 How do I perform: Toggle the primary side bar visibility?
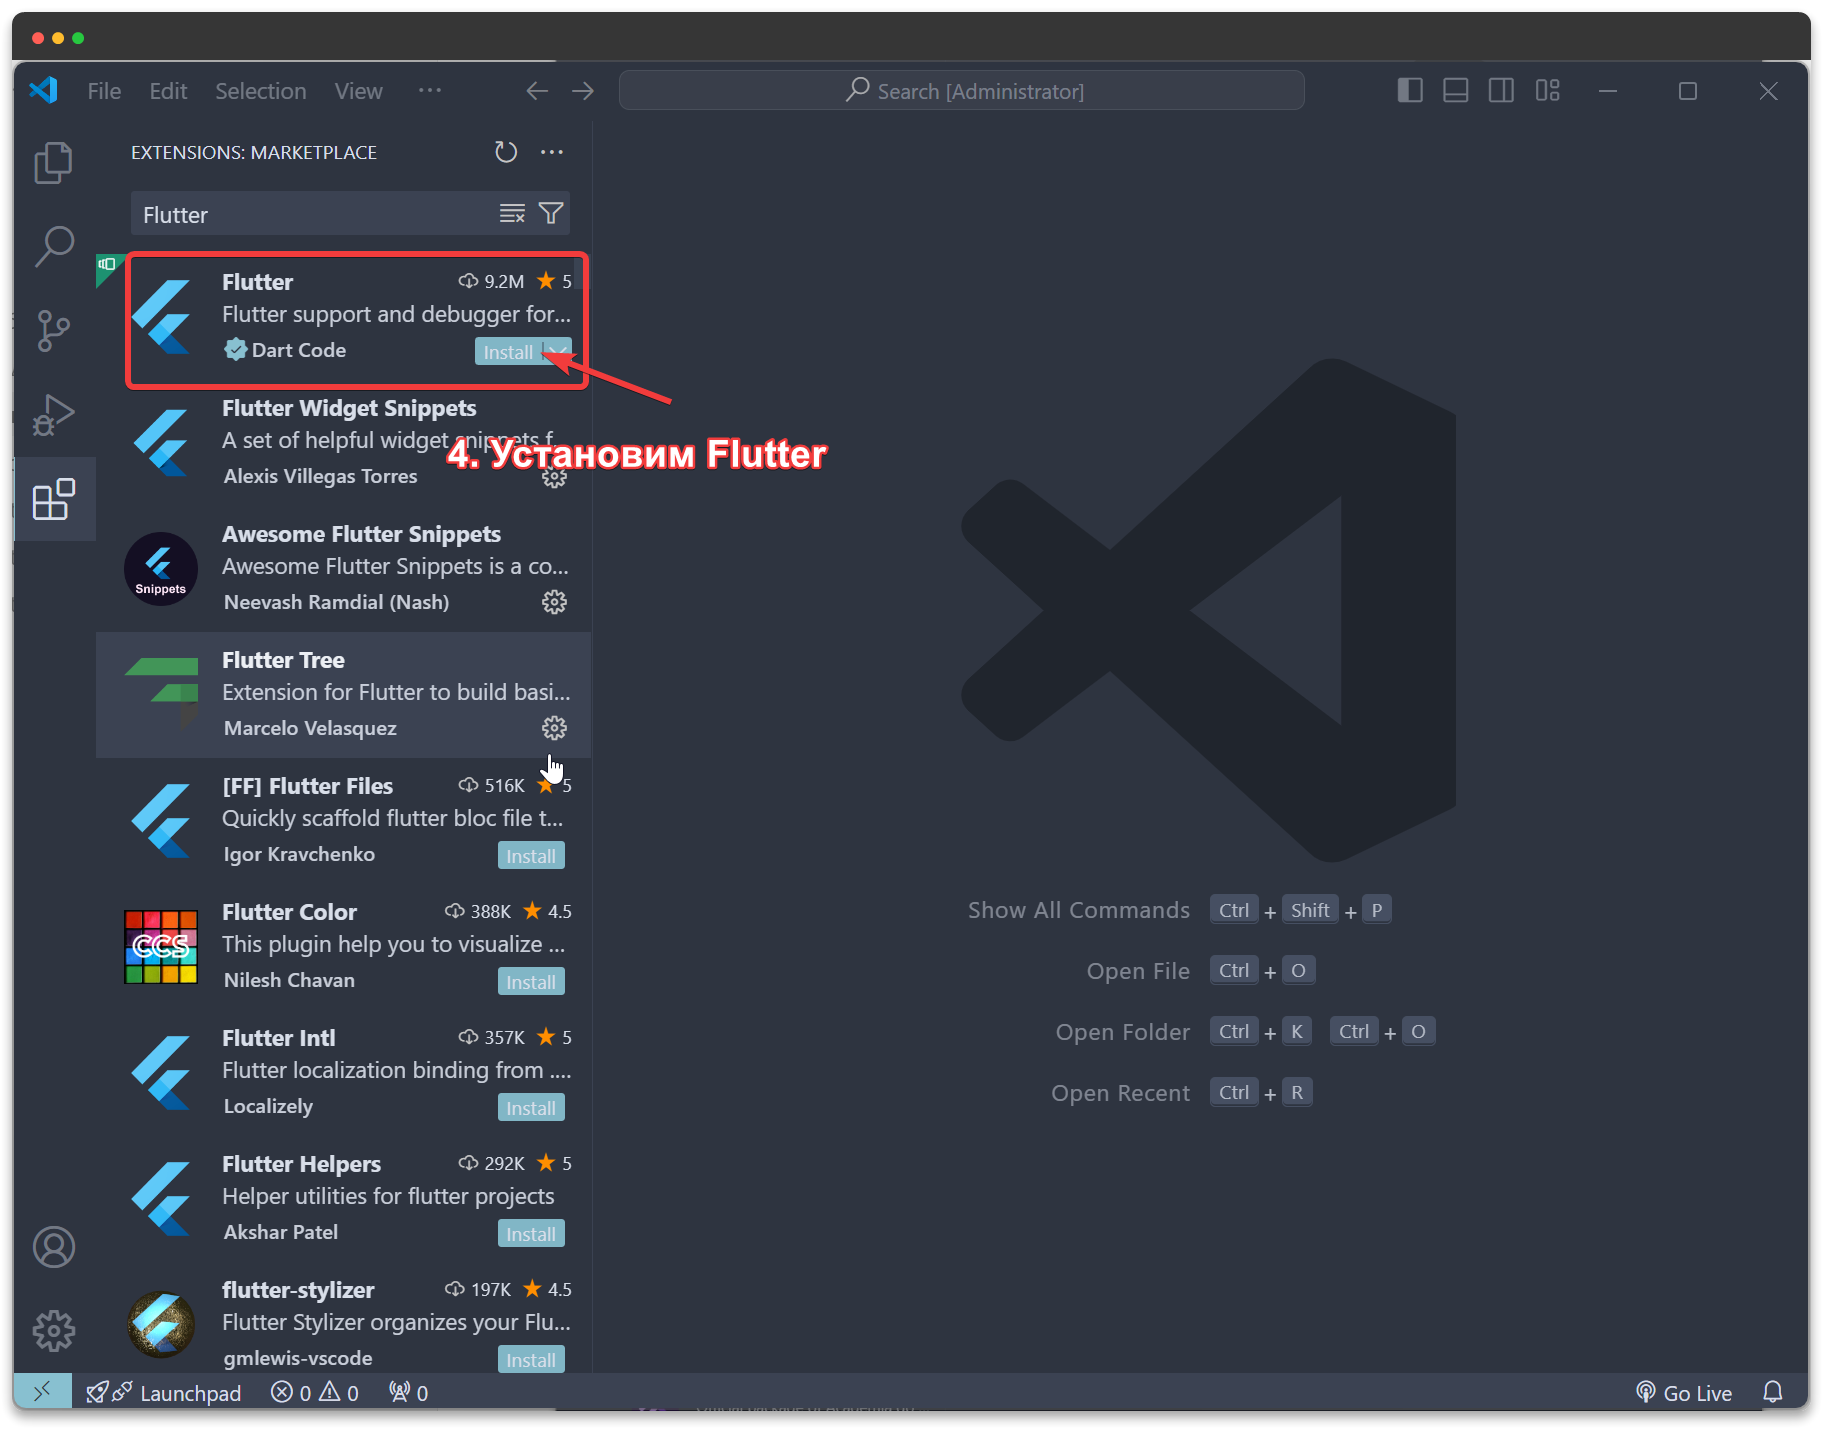1410,90
